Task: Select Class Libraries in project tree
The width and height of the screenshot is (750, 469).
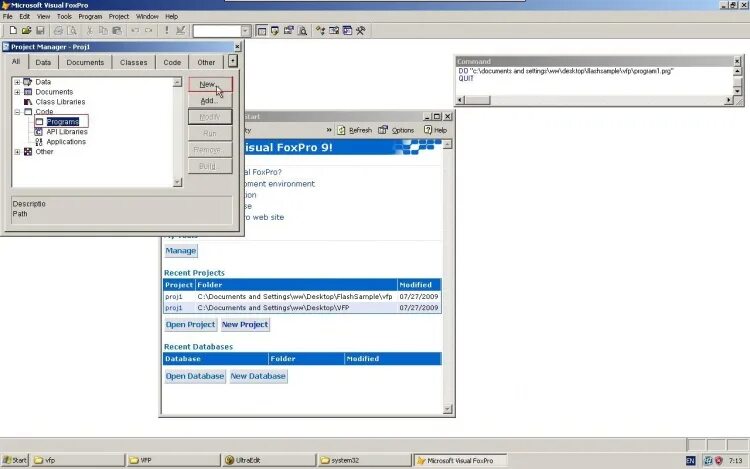Action: click(60, 102)
